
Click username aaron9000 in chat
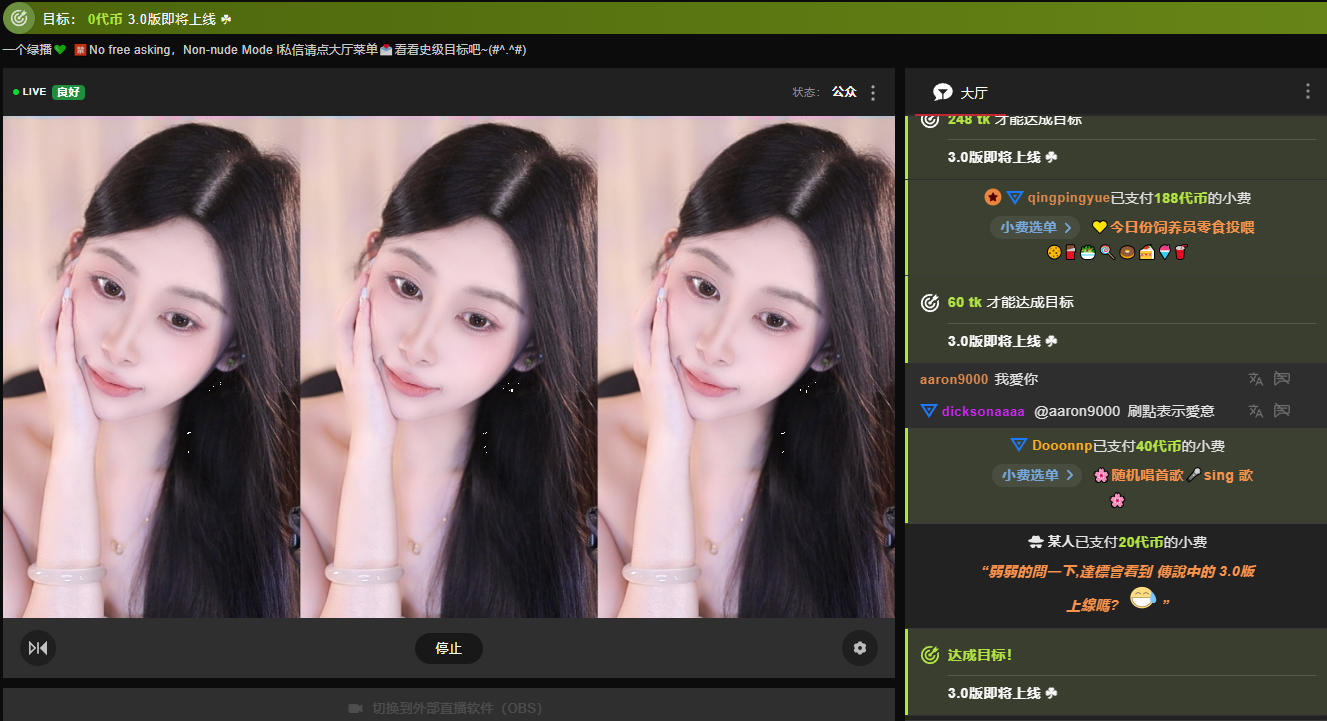tap(953, 380)
